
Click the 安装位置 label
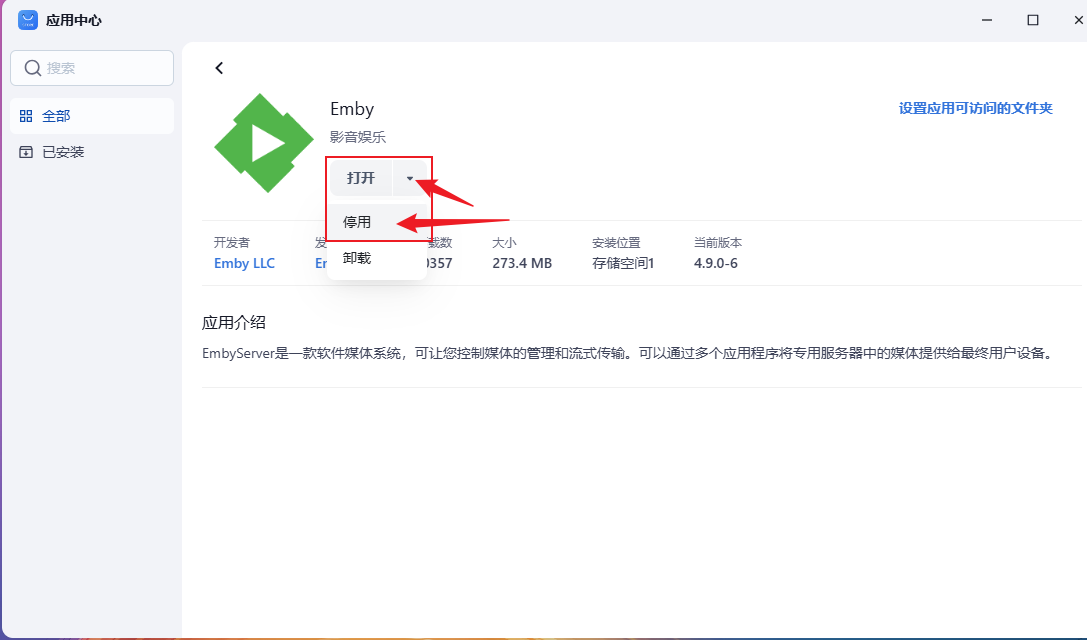tap(616, 243)
